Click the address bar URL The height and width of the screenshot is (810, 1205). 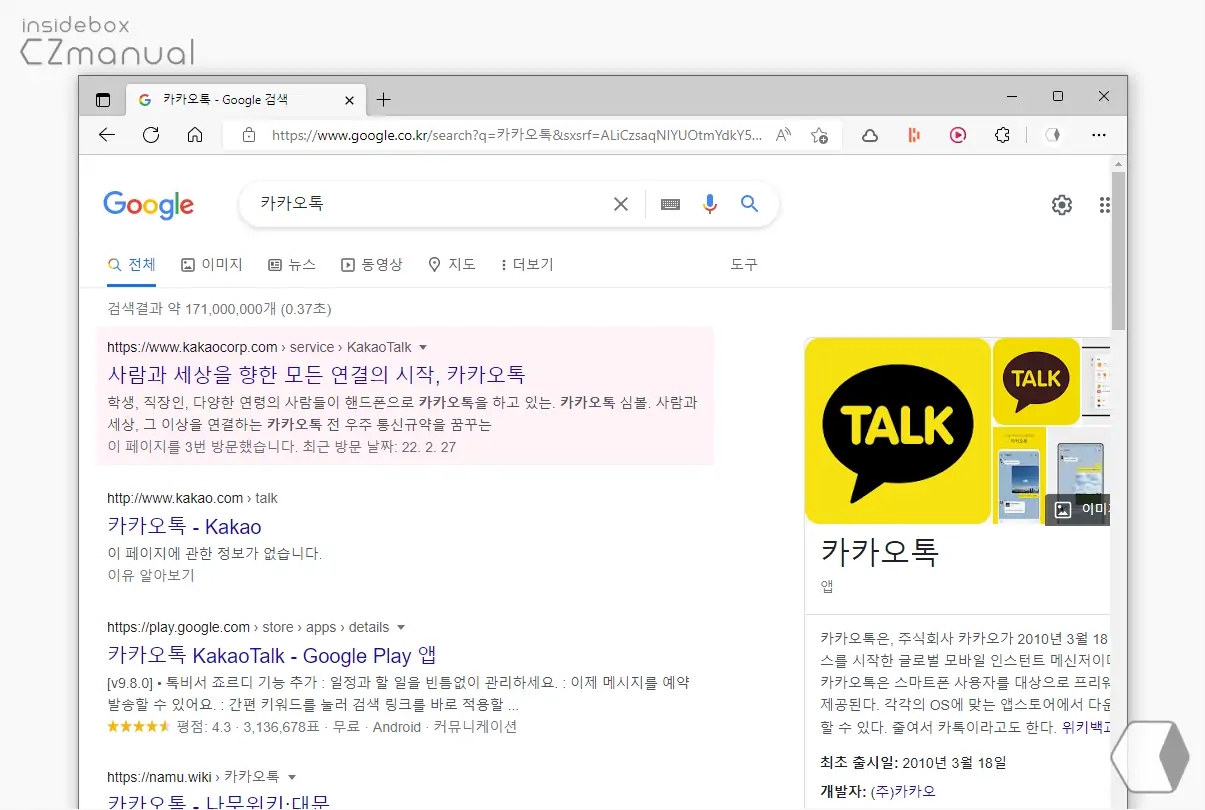point(517,135)
